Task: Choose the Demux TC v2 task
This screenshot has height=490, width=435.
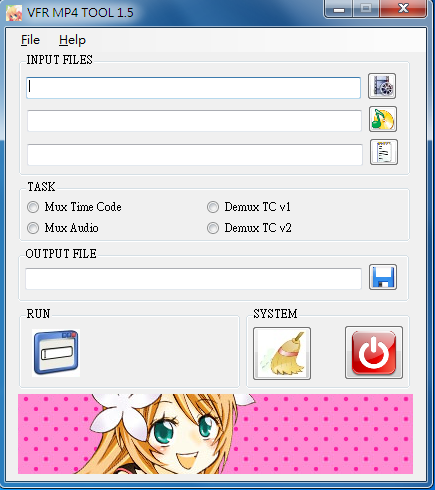Action: click(x=249, y=228)
